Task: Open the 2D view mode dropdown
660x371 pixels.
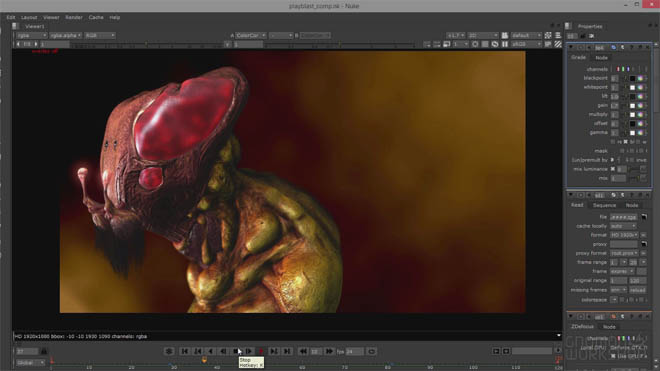Action: 483,35
